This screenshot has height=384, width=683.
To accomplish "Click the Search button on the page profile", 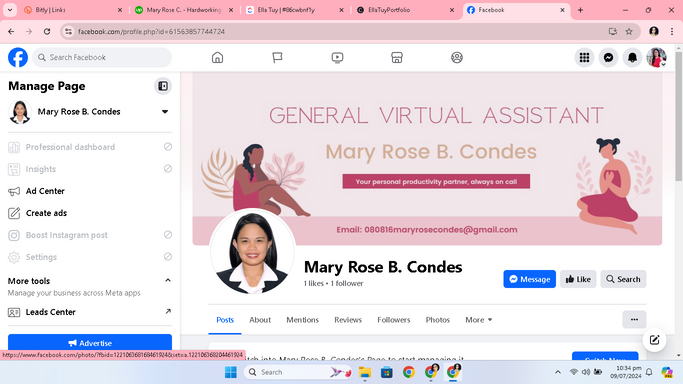I will [623, 279].
